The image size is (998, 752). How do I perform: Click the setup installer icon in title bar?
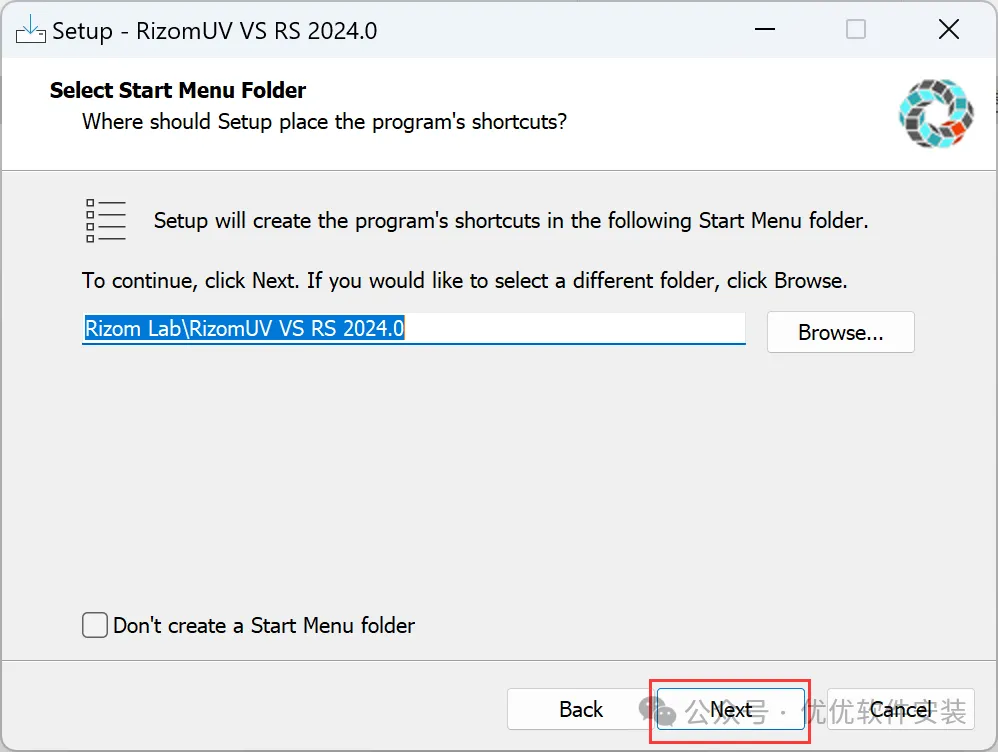click(30, 30)
